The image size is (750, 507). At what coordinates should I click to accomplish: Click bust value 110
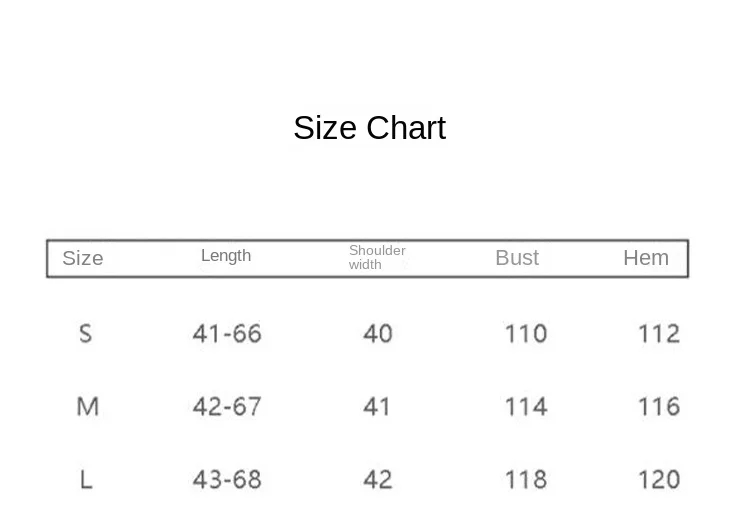pos(526,333)
